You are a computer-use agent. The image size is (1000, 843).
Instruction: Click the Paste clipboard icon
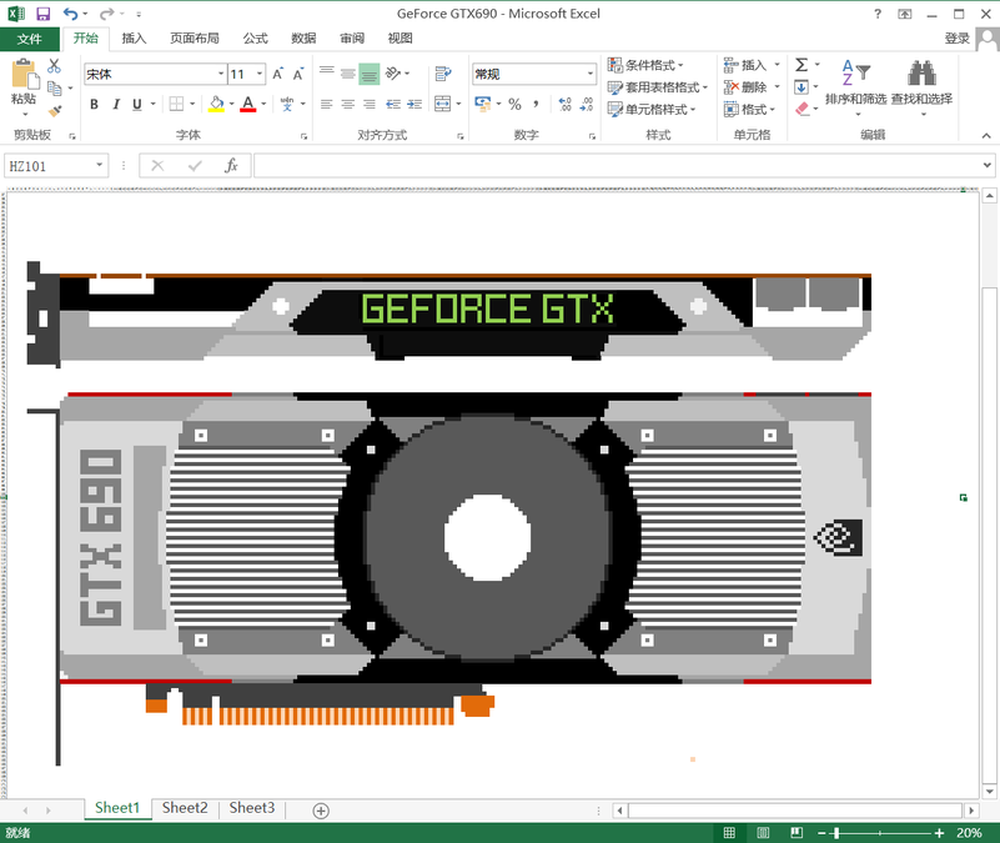pos(25,73)
